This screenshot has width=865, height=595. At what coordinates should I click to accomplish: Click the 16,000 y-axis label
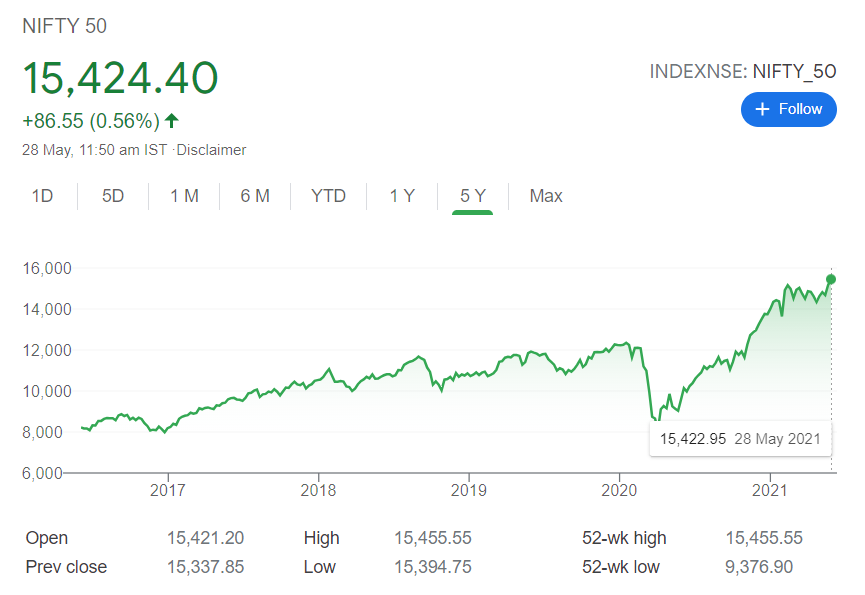(47, 268)
